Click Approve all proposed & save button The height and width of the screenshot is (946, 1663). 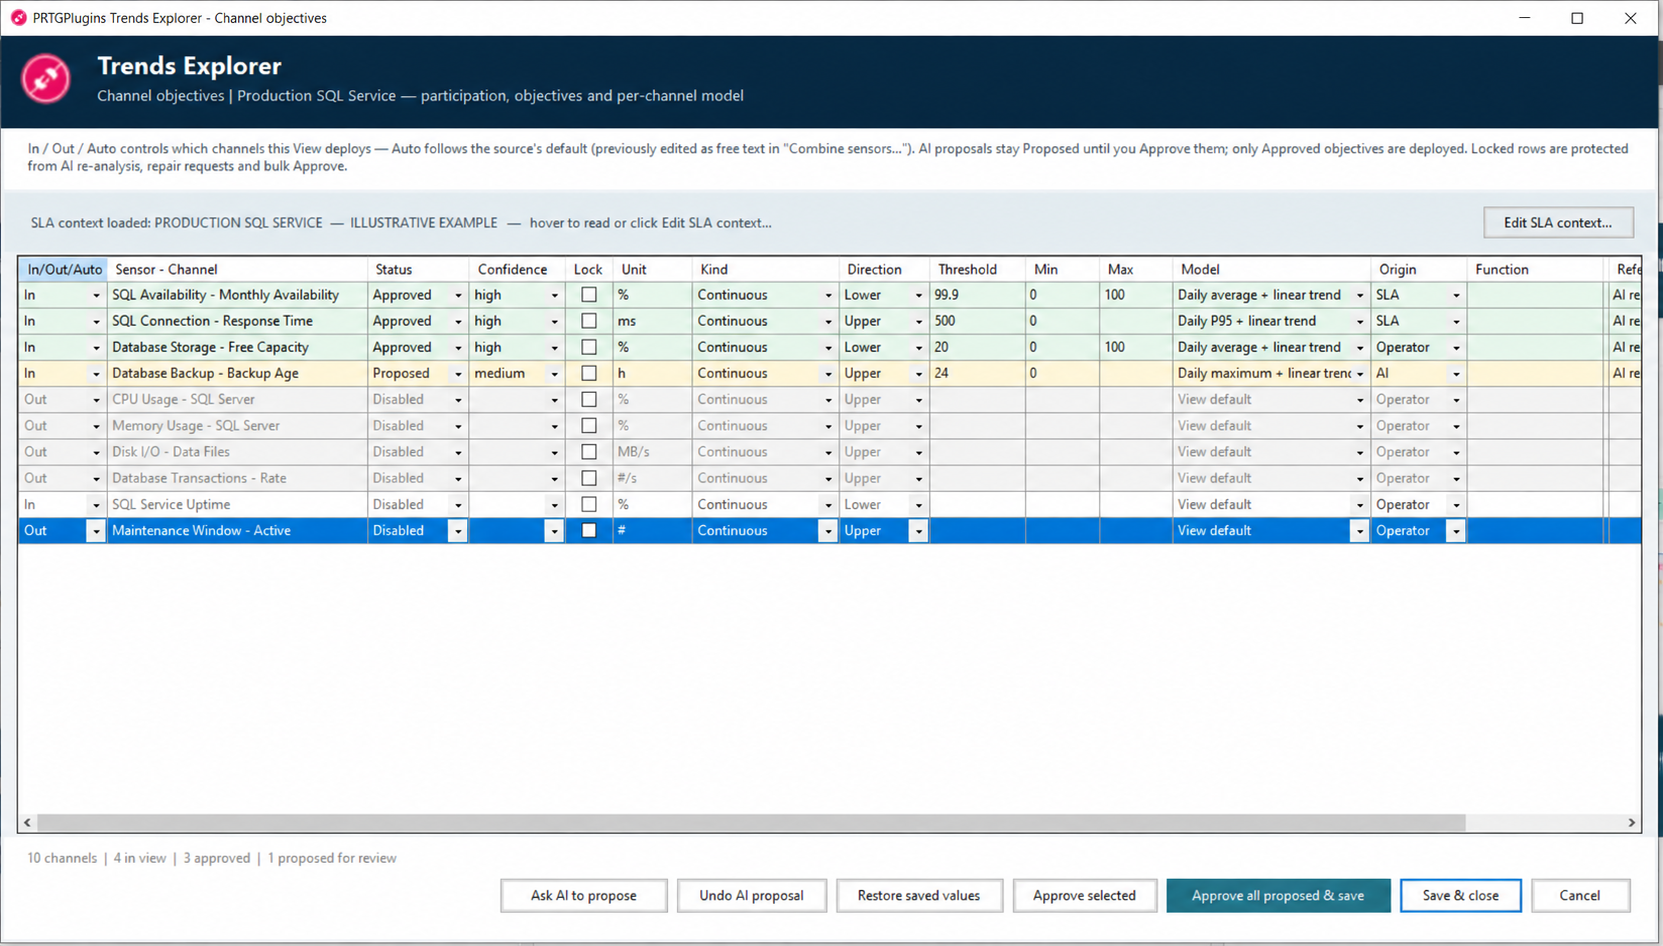pos(1278,895)
